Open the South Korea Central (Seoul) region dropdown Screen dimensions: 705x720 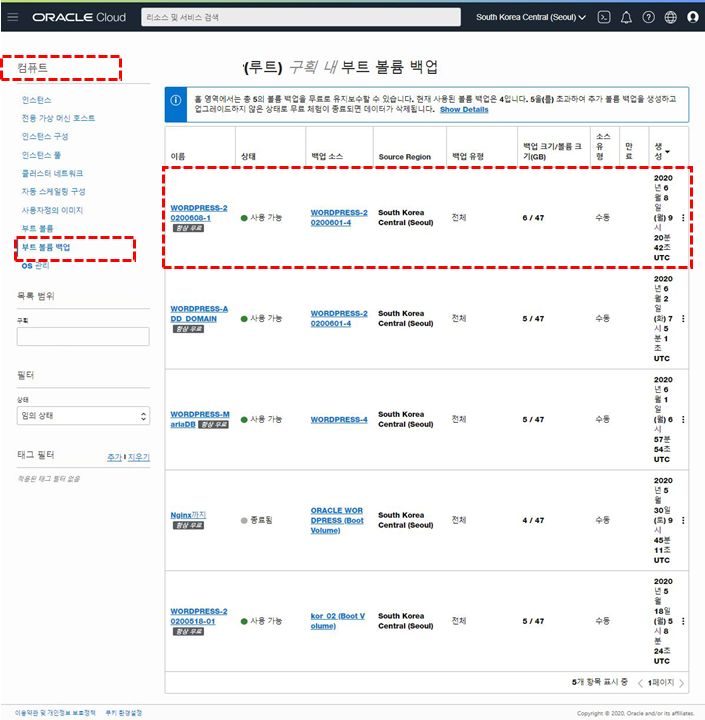point(531,17)
